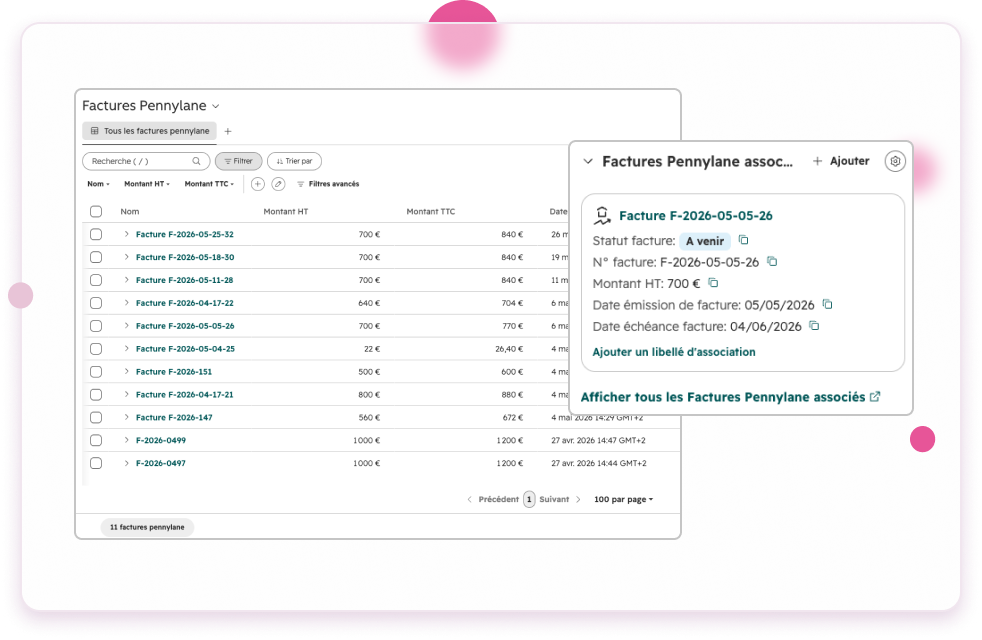
Task: Copy the Statut facture value
Action: pyautogui.click(x=743, y=240)
